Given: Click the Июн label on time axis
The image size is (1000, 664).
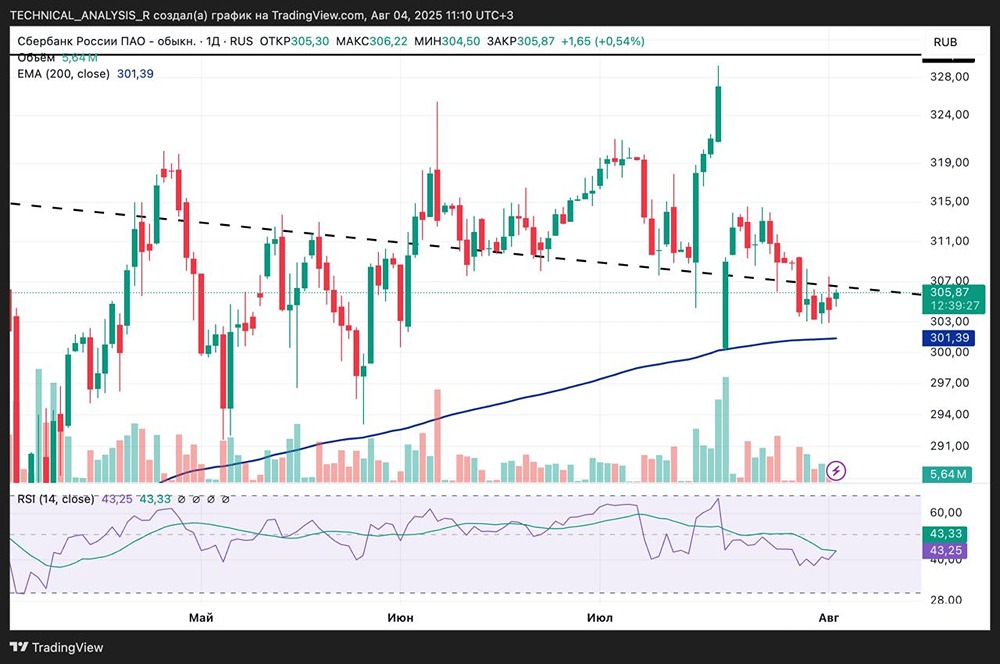Looking at the screenshot, I should [x=401, y=617].
